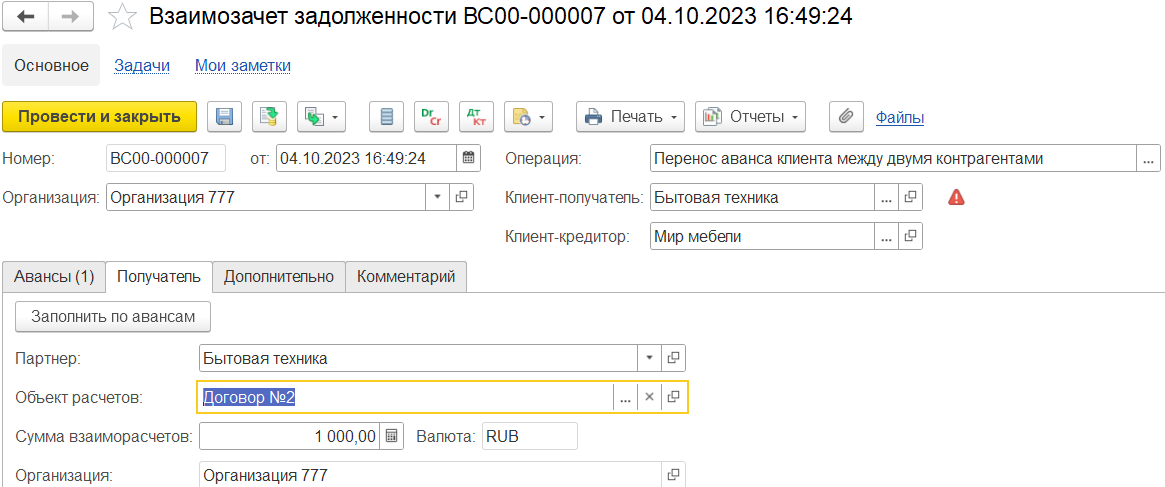Click the paperclip attachment icon
Screen dimensions: 1165x487
tap(846, 117)
